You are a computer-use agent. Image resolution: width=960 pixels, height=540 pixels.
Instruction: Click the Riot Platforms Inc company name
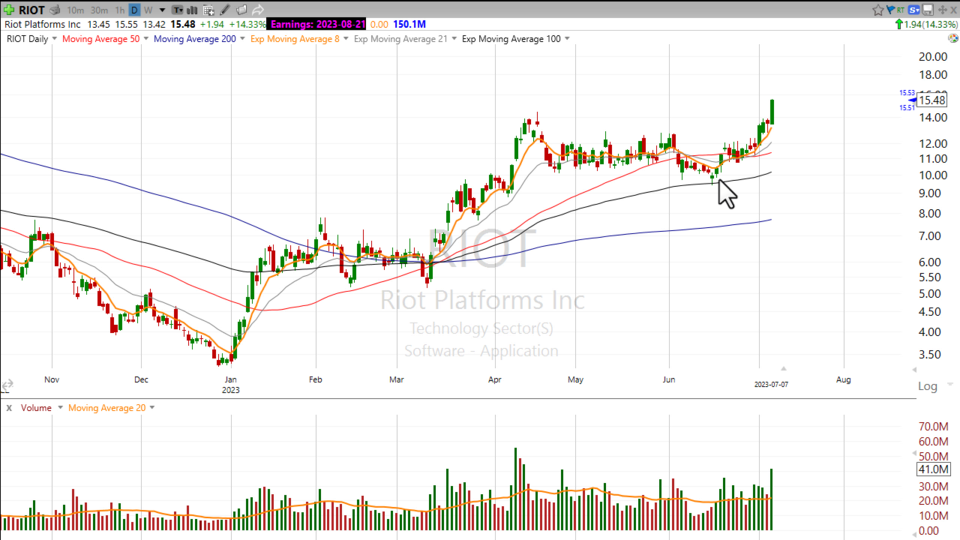pyautogui.click(x=43, y=24)
